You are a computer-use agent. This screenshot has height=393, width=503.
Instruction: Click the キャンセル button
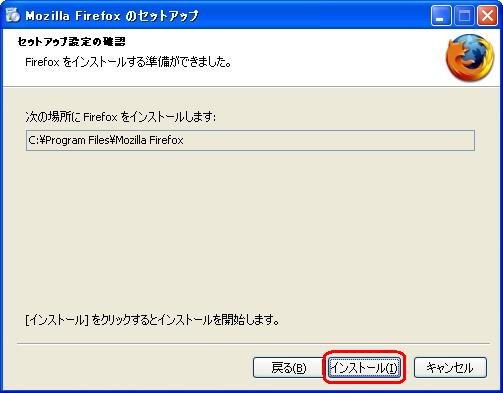coord(450,368)
